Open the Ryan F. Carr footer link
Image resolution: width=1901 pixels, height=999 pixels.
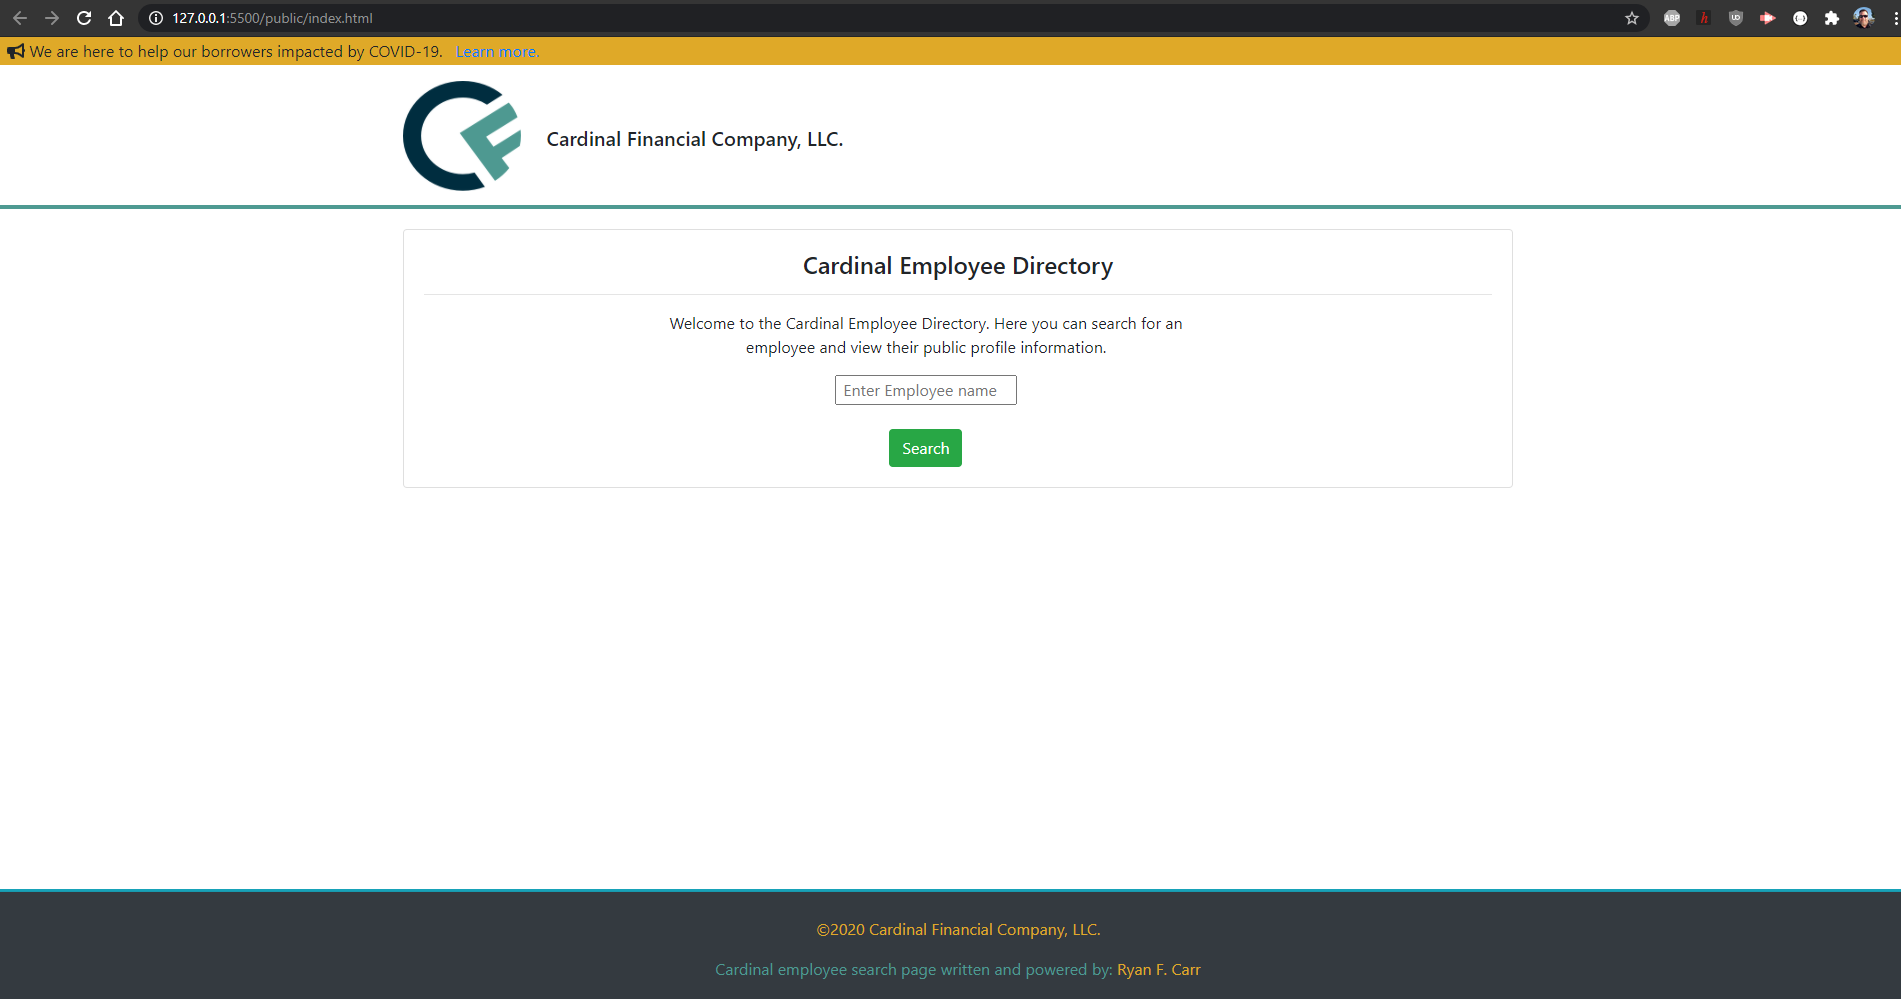pyautogui.click(x=1158, y=969)
